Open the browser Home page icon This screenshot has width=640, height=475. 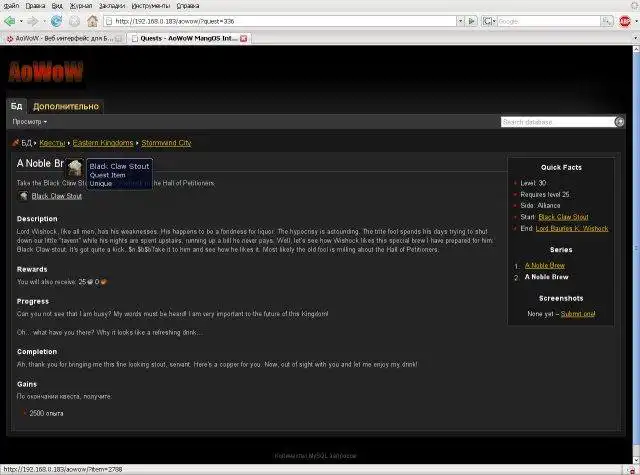93,21
